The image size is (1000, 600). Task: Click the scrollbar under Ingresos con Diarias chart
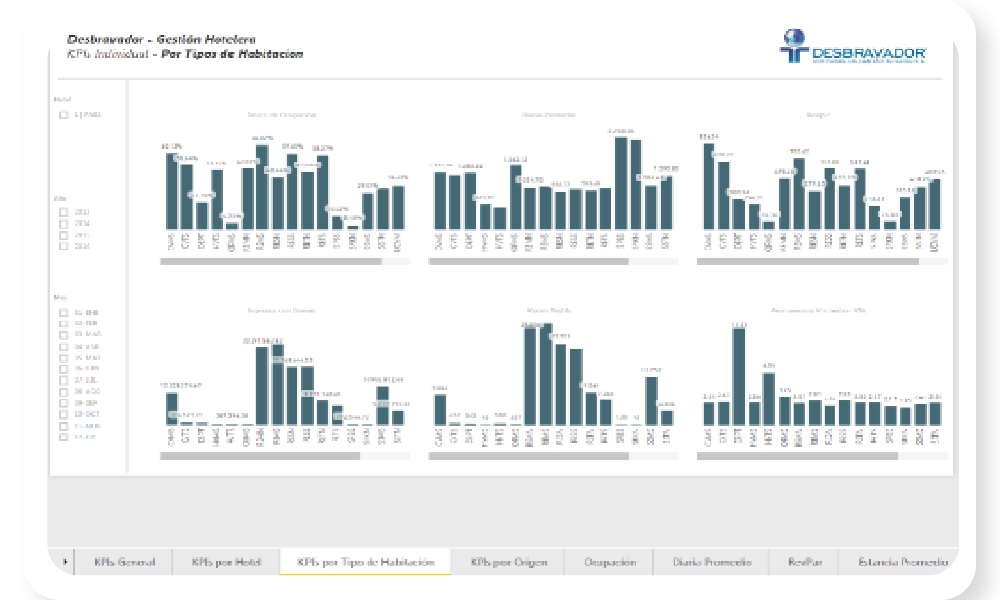[260, 456]
